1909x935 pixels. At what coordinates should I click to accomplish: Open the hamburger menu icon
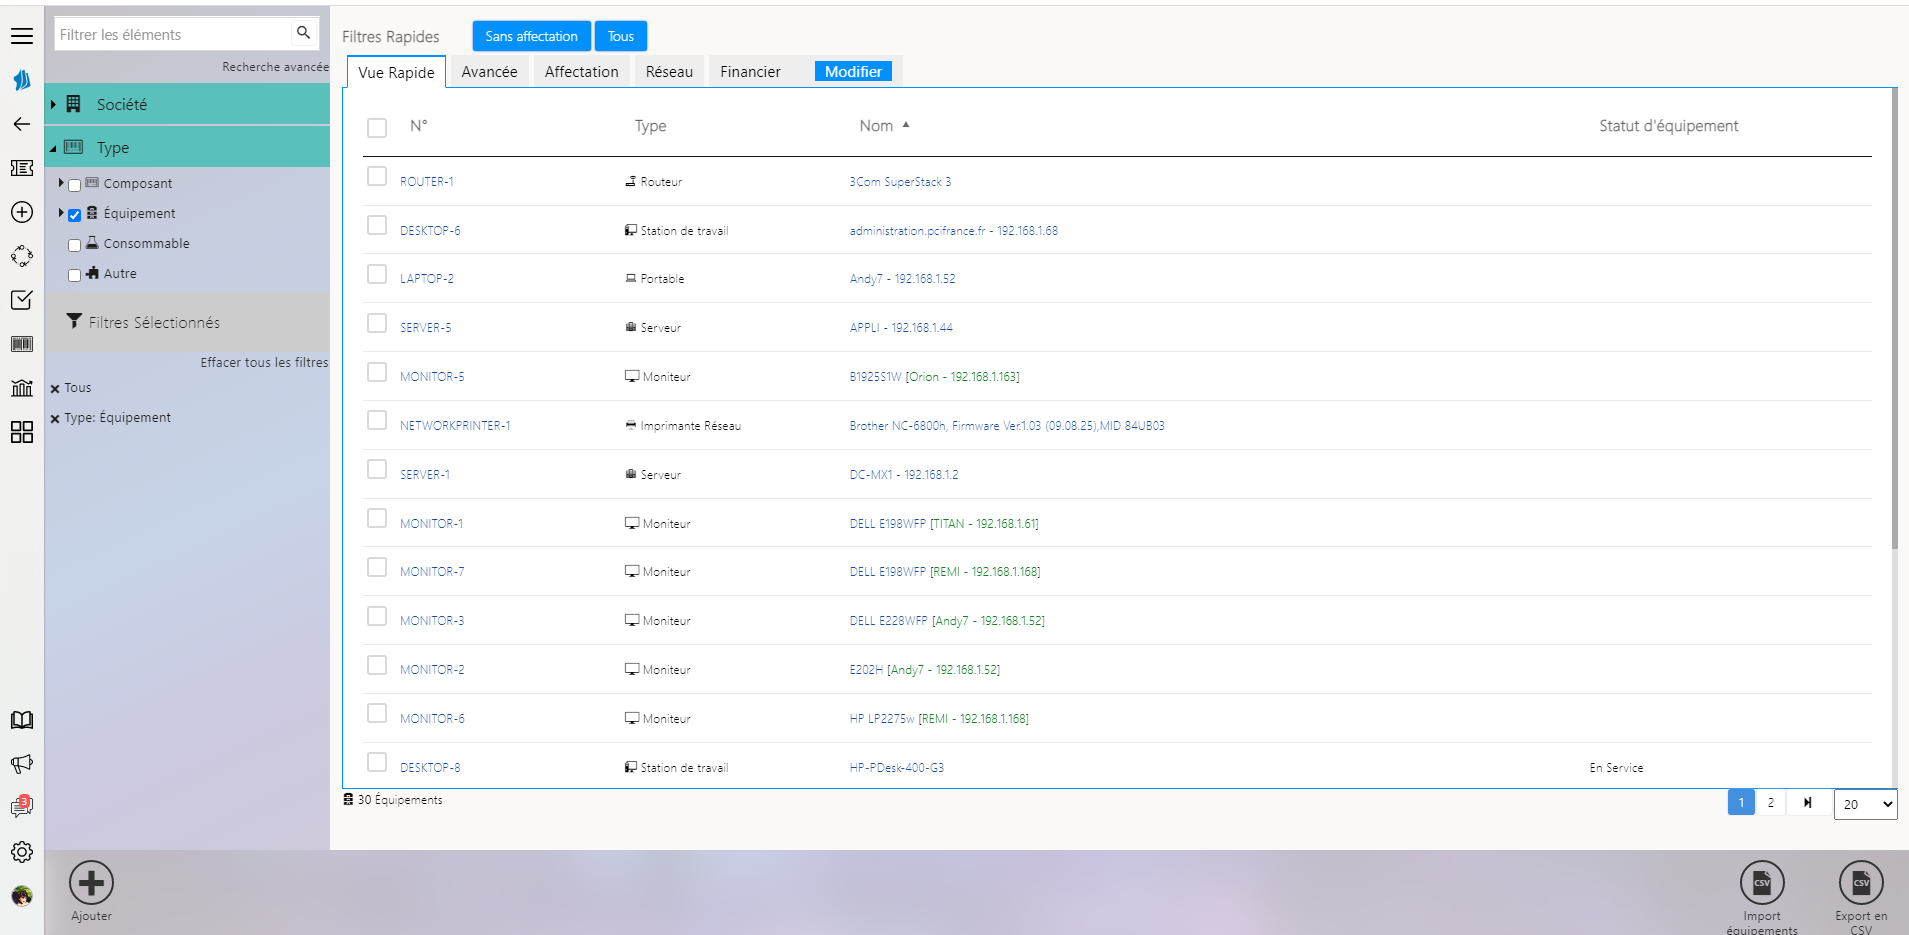(x=22, y=36)
